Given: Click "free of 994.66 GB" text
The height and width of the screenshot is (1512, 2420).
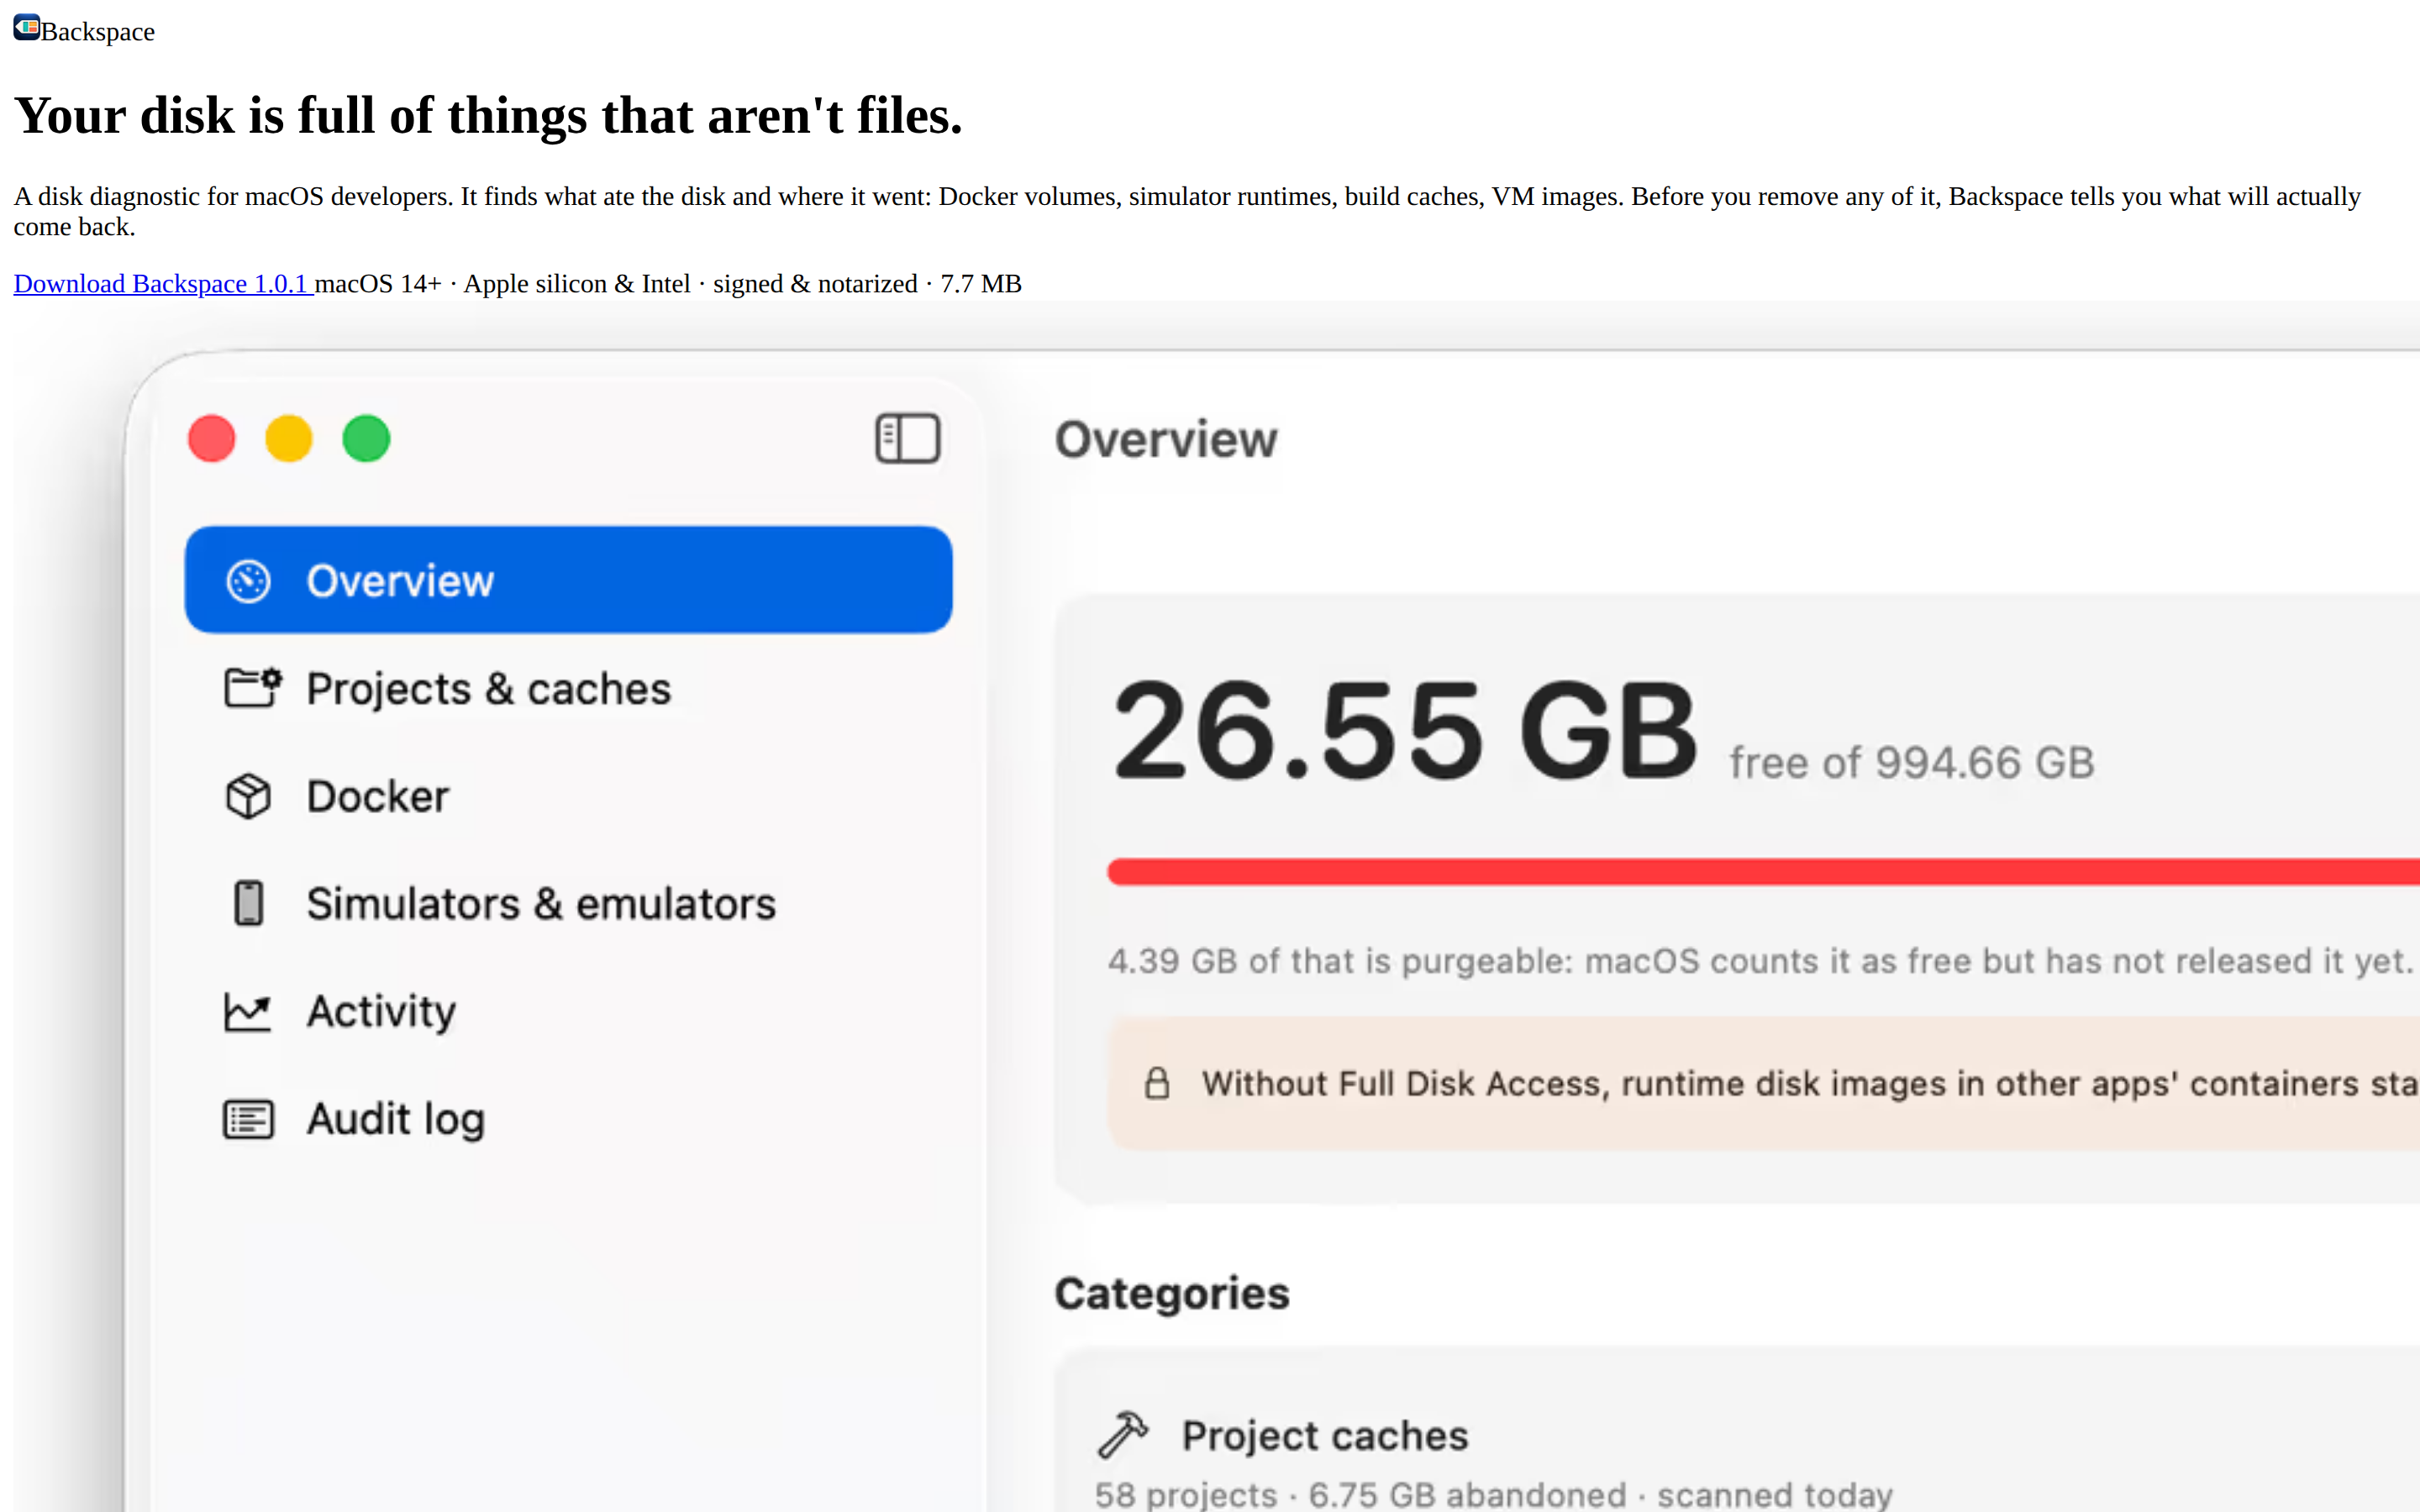Looking at the screenshot, I should (x=1912, y=763).
